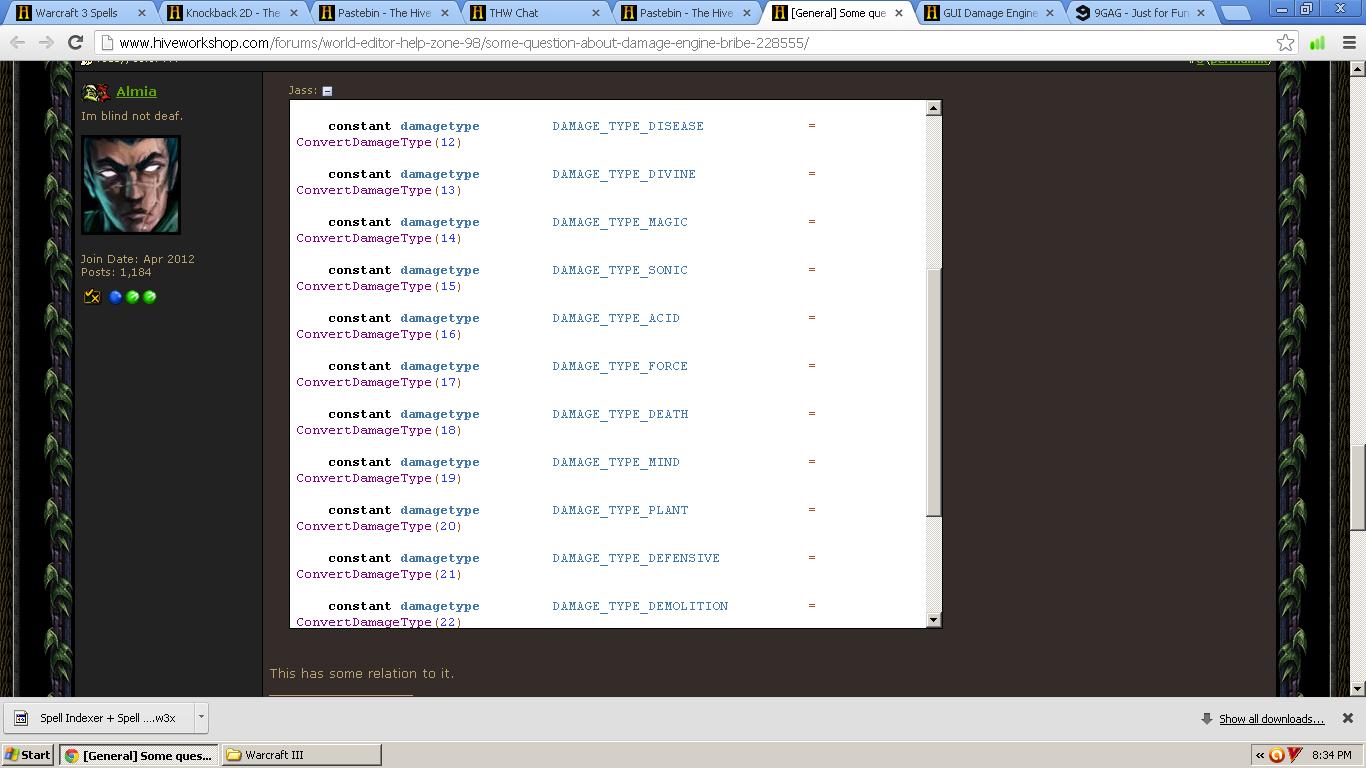Image resolution: width=1366 pixels, height=768 pixels.
Task: Close the GUI Damage Engine tab
Action: (1051, 13)
